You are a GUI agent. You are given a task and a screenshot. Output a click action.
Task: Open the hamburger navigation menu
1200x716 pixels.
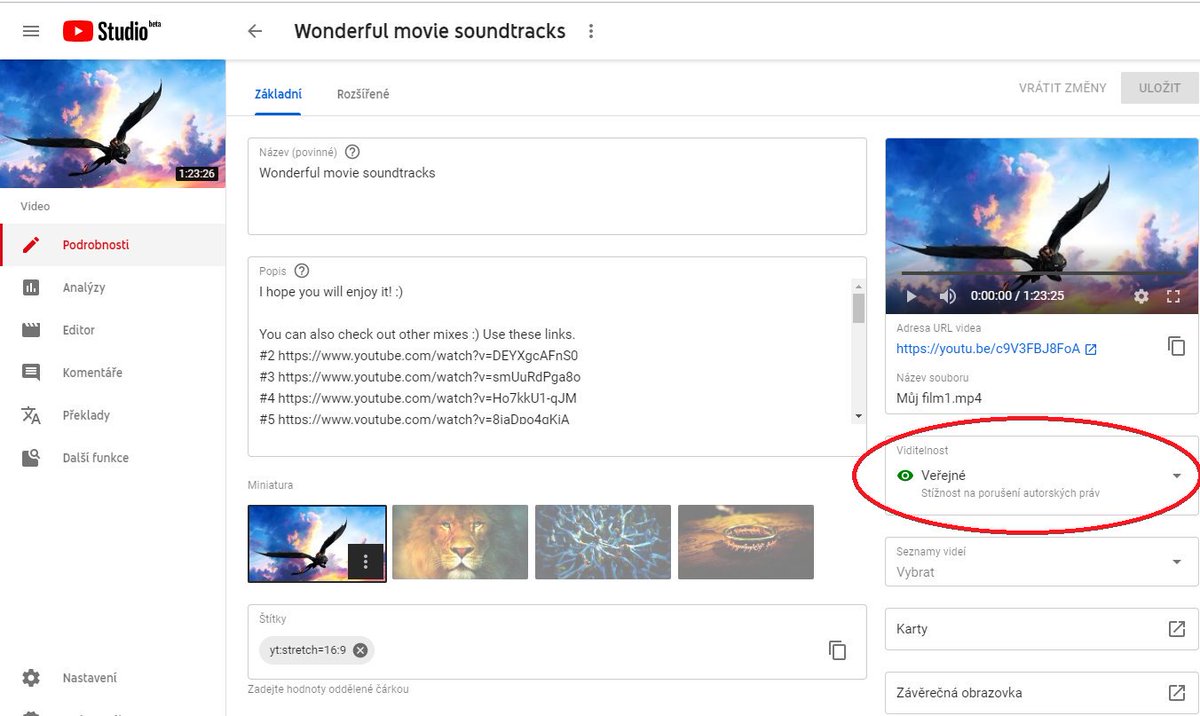[x=31, y=31]
